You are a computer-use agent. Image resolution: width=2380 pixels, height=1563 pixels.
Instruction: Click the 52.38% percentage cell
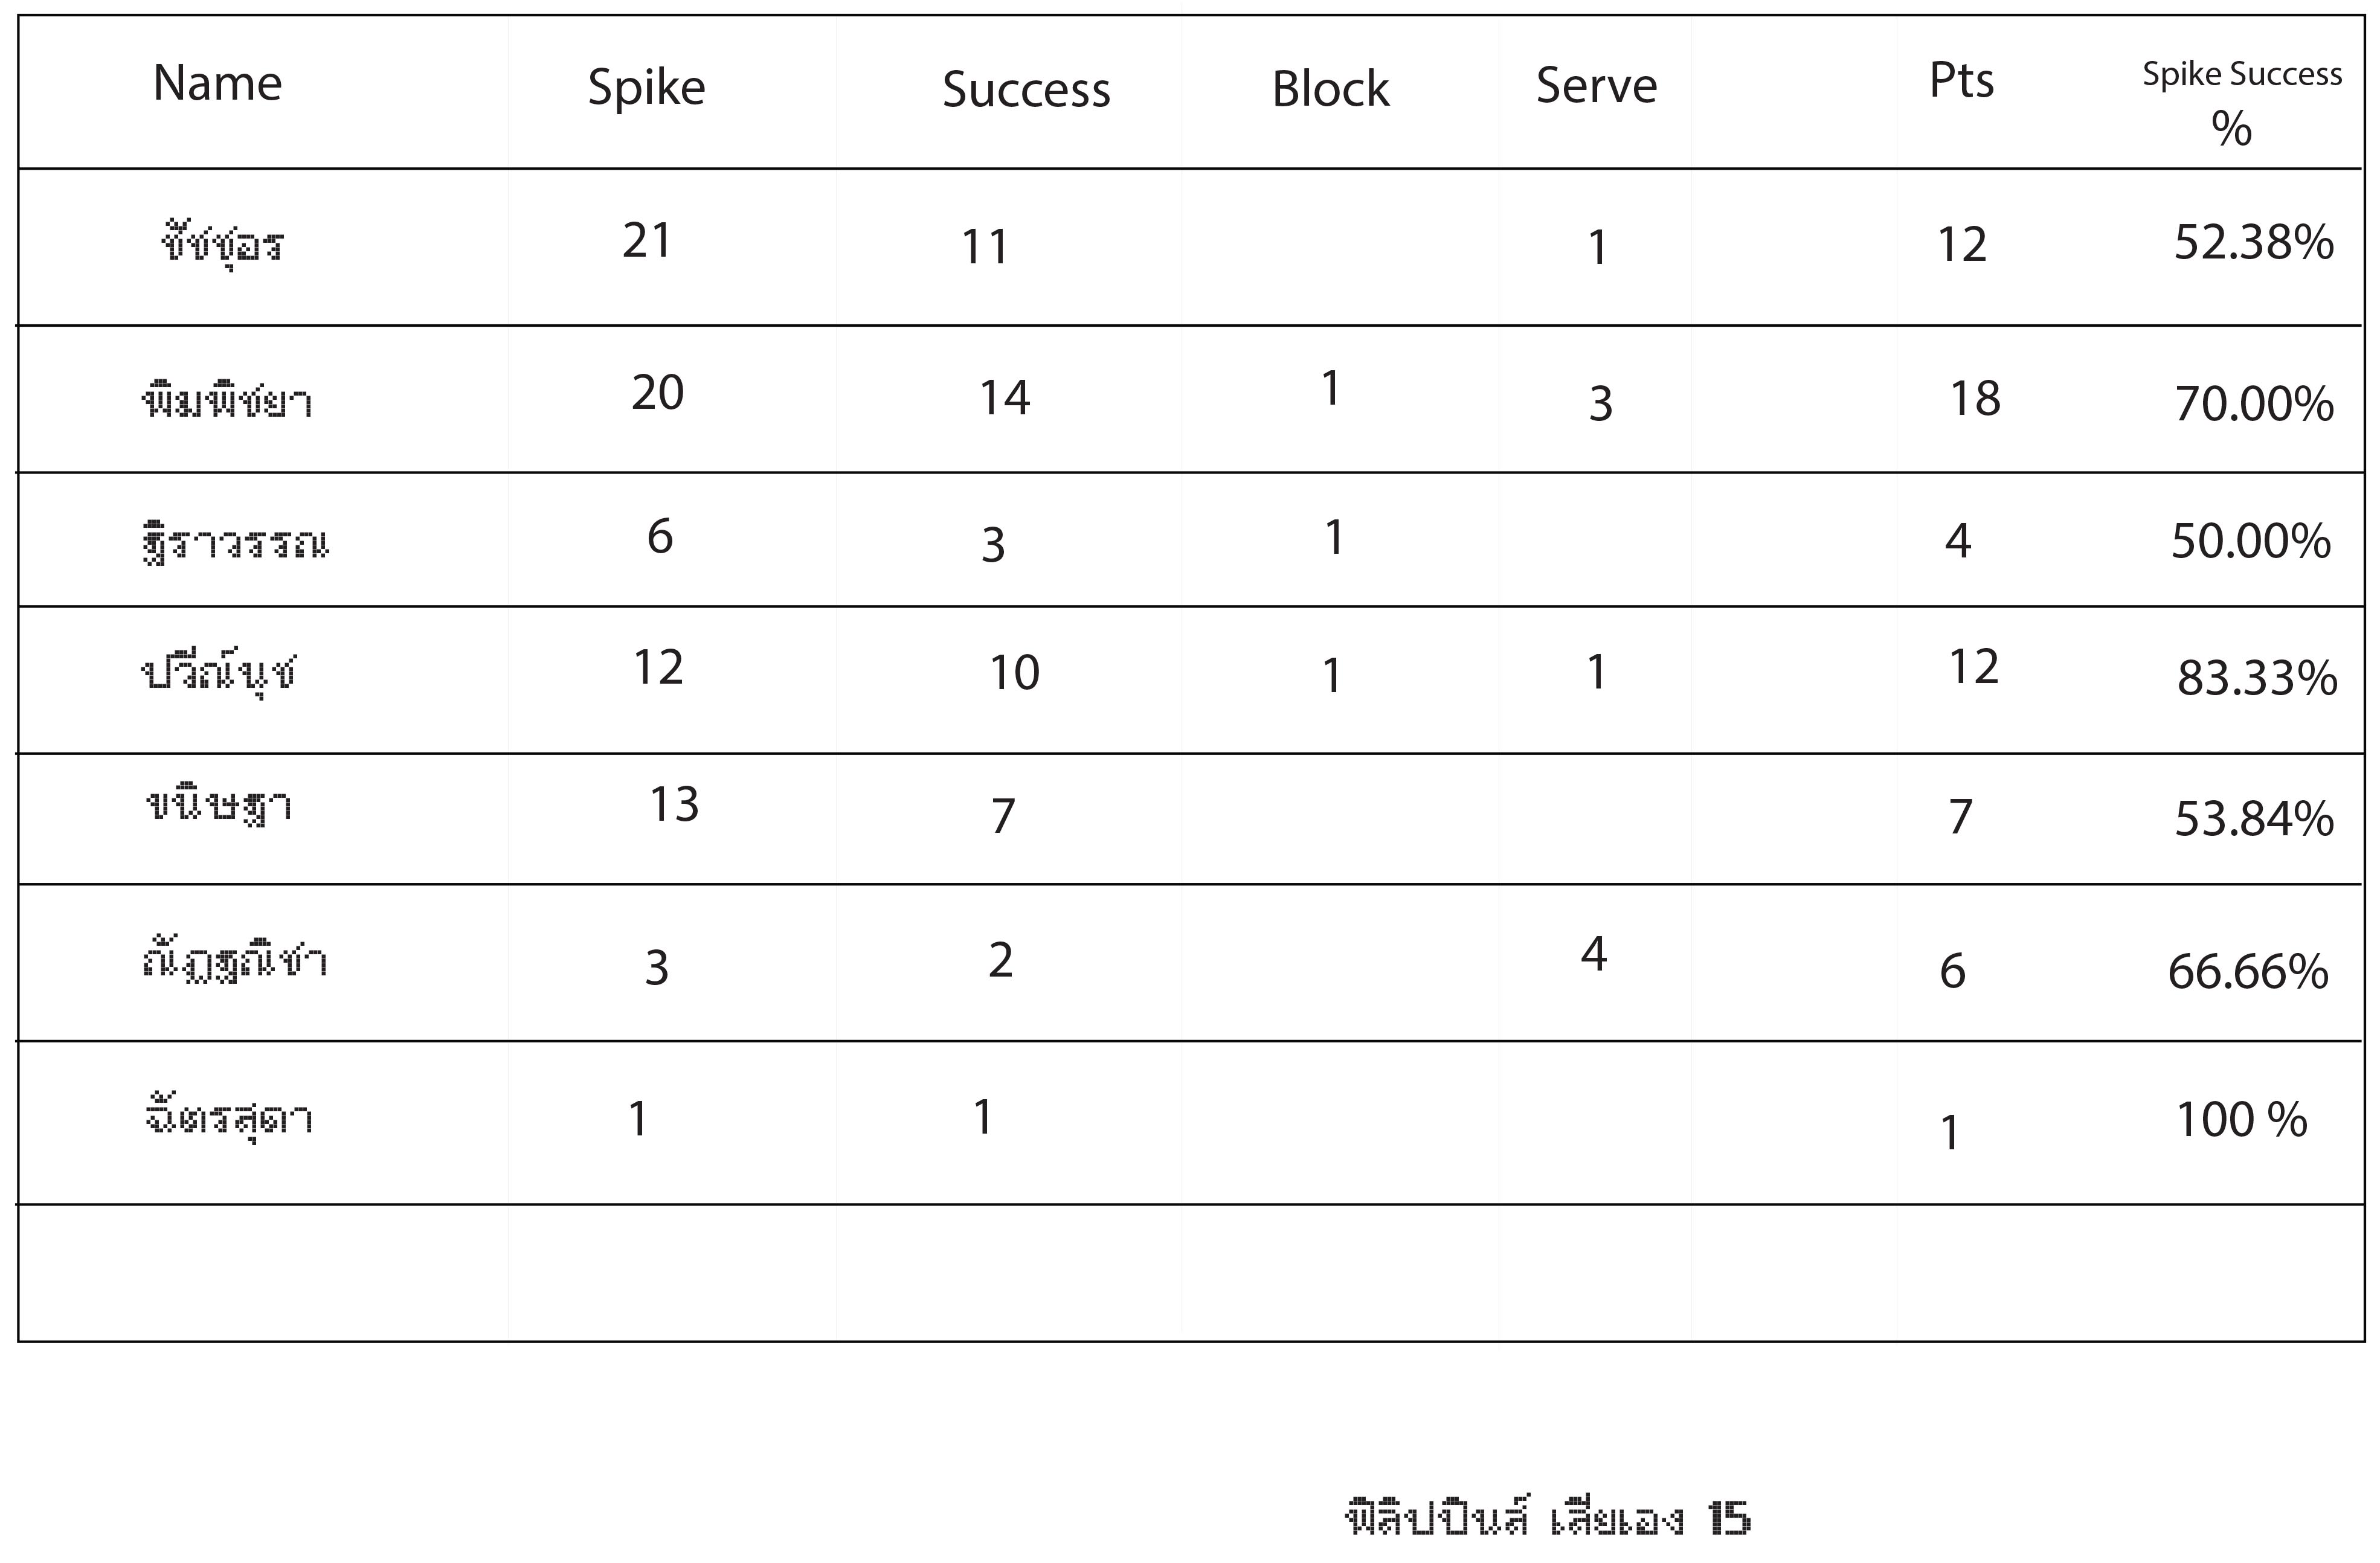(2253, 243)
